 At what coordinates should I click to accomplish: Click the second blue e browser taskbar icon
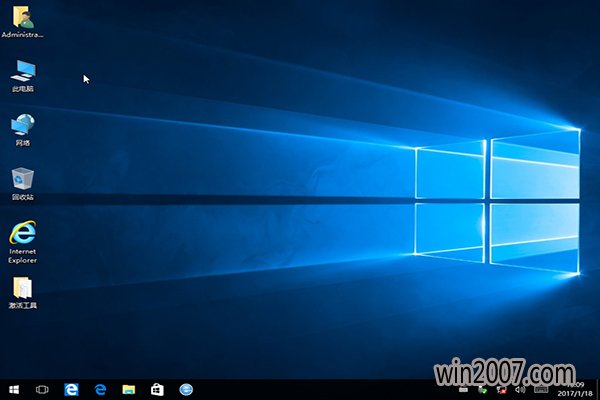[x=100, y=389]
